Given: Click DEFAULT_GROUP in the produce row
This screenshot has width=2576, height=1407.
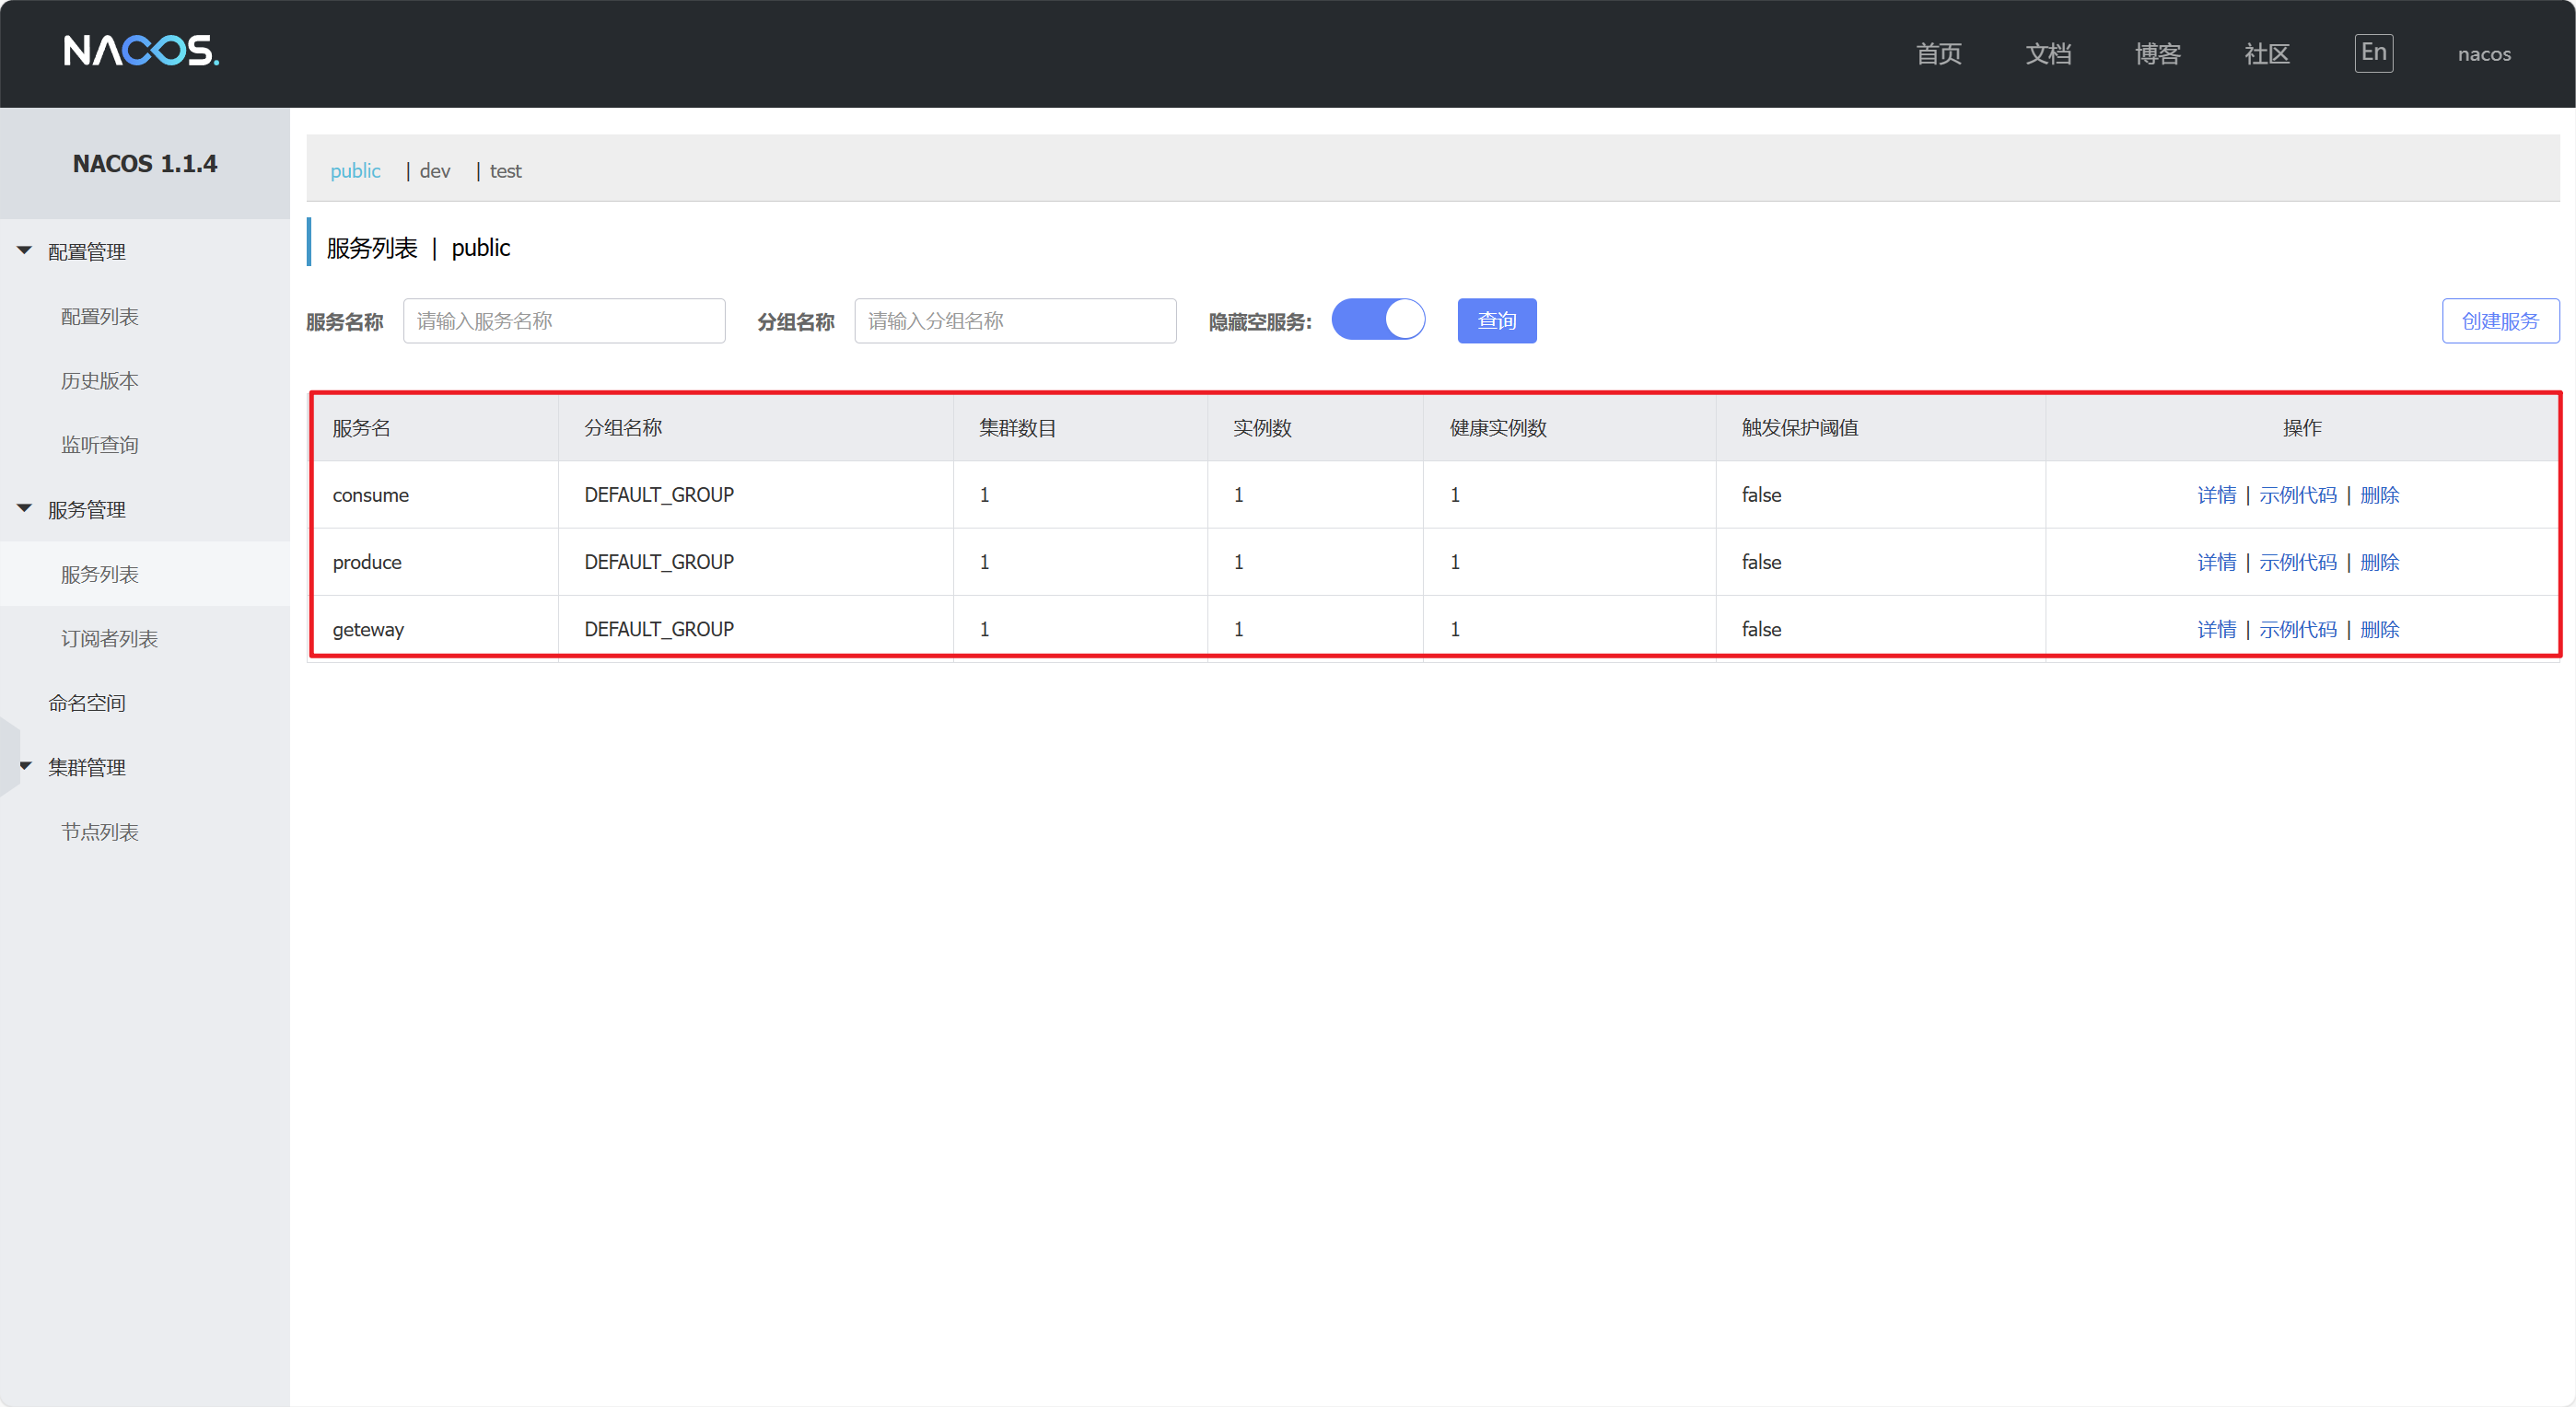Looking at the screenshot, I should coord(659,562).
